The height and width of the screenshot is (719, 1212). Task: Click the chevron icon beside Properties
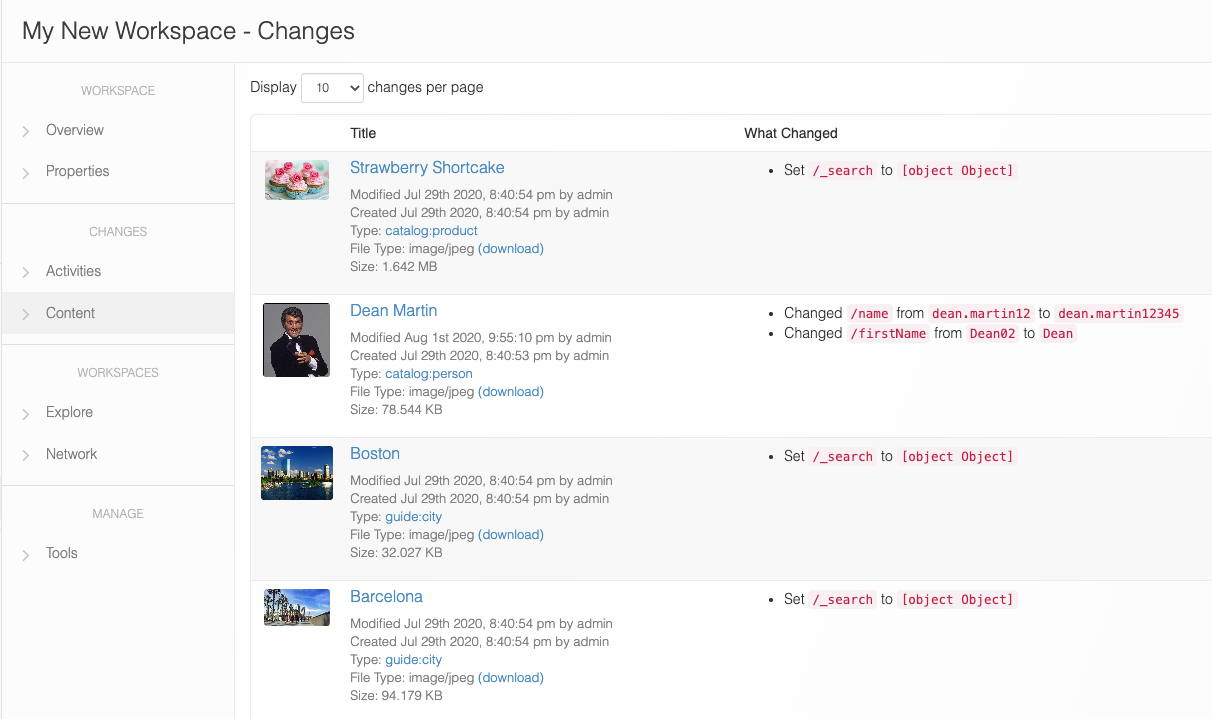tap(26, 172)
